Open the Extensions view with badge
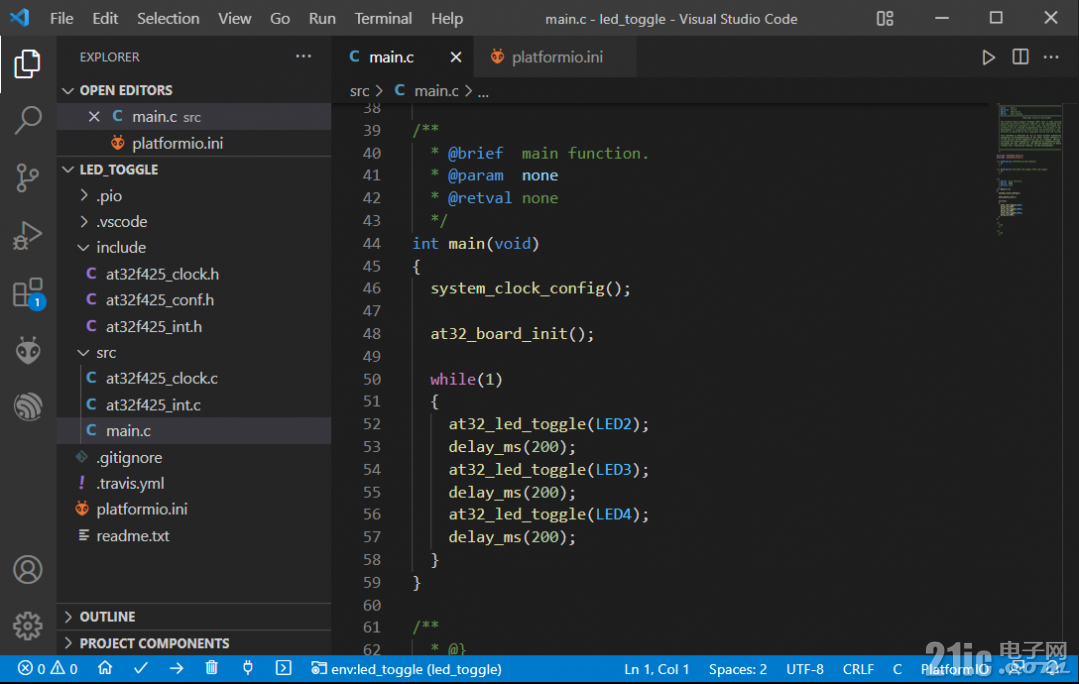 28,293
